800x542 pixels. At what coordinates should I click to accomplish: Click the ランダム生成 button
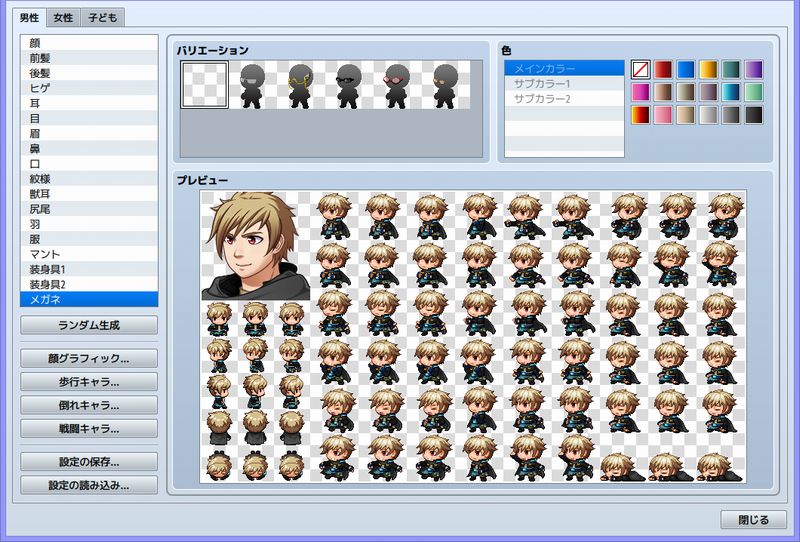(89, 325)
